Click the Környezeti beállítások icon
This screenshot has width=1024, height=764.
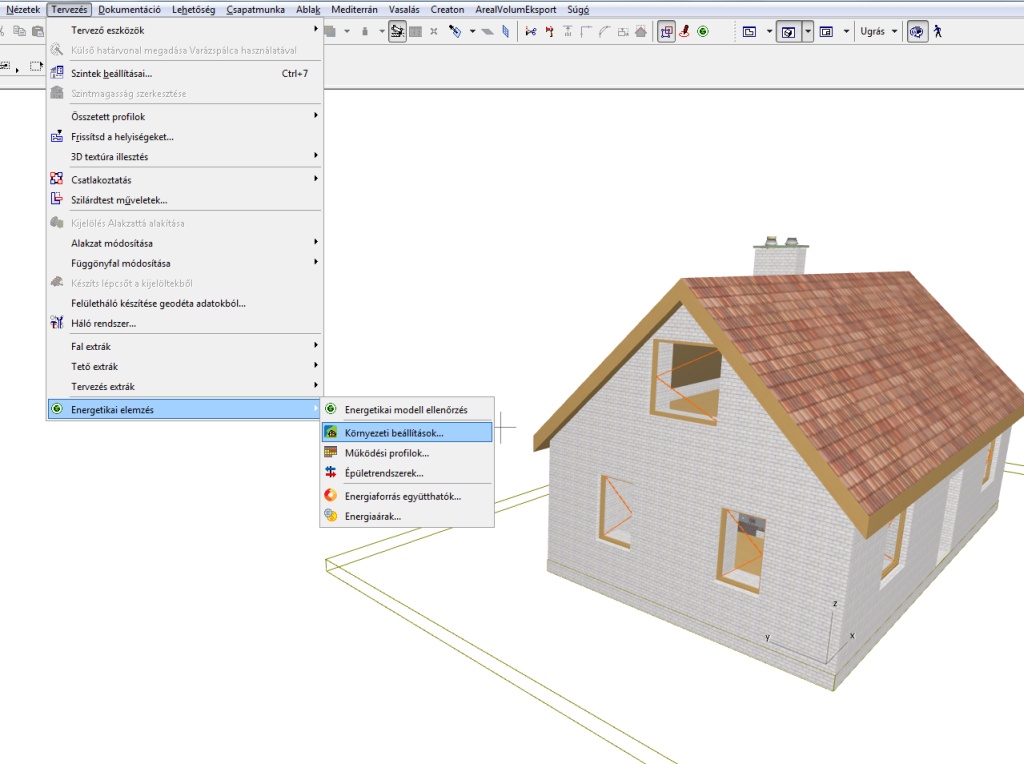(x=331, y=432)
